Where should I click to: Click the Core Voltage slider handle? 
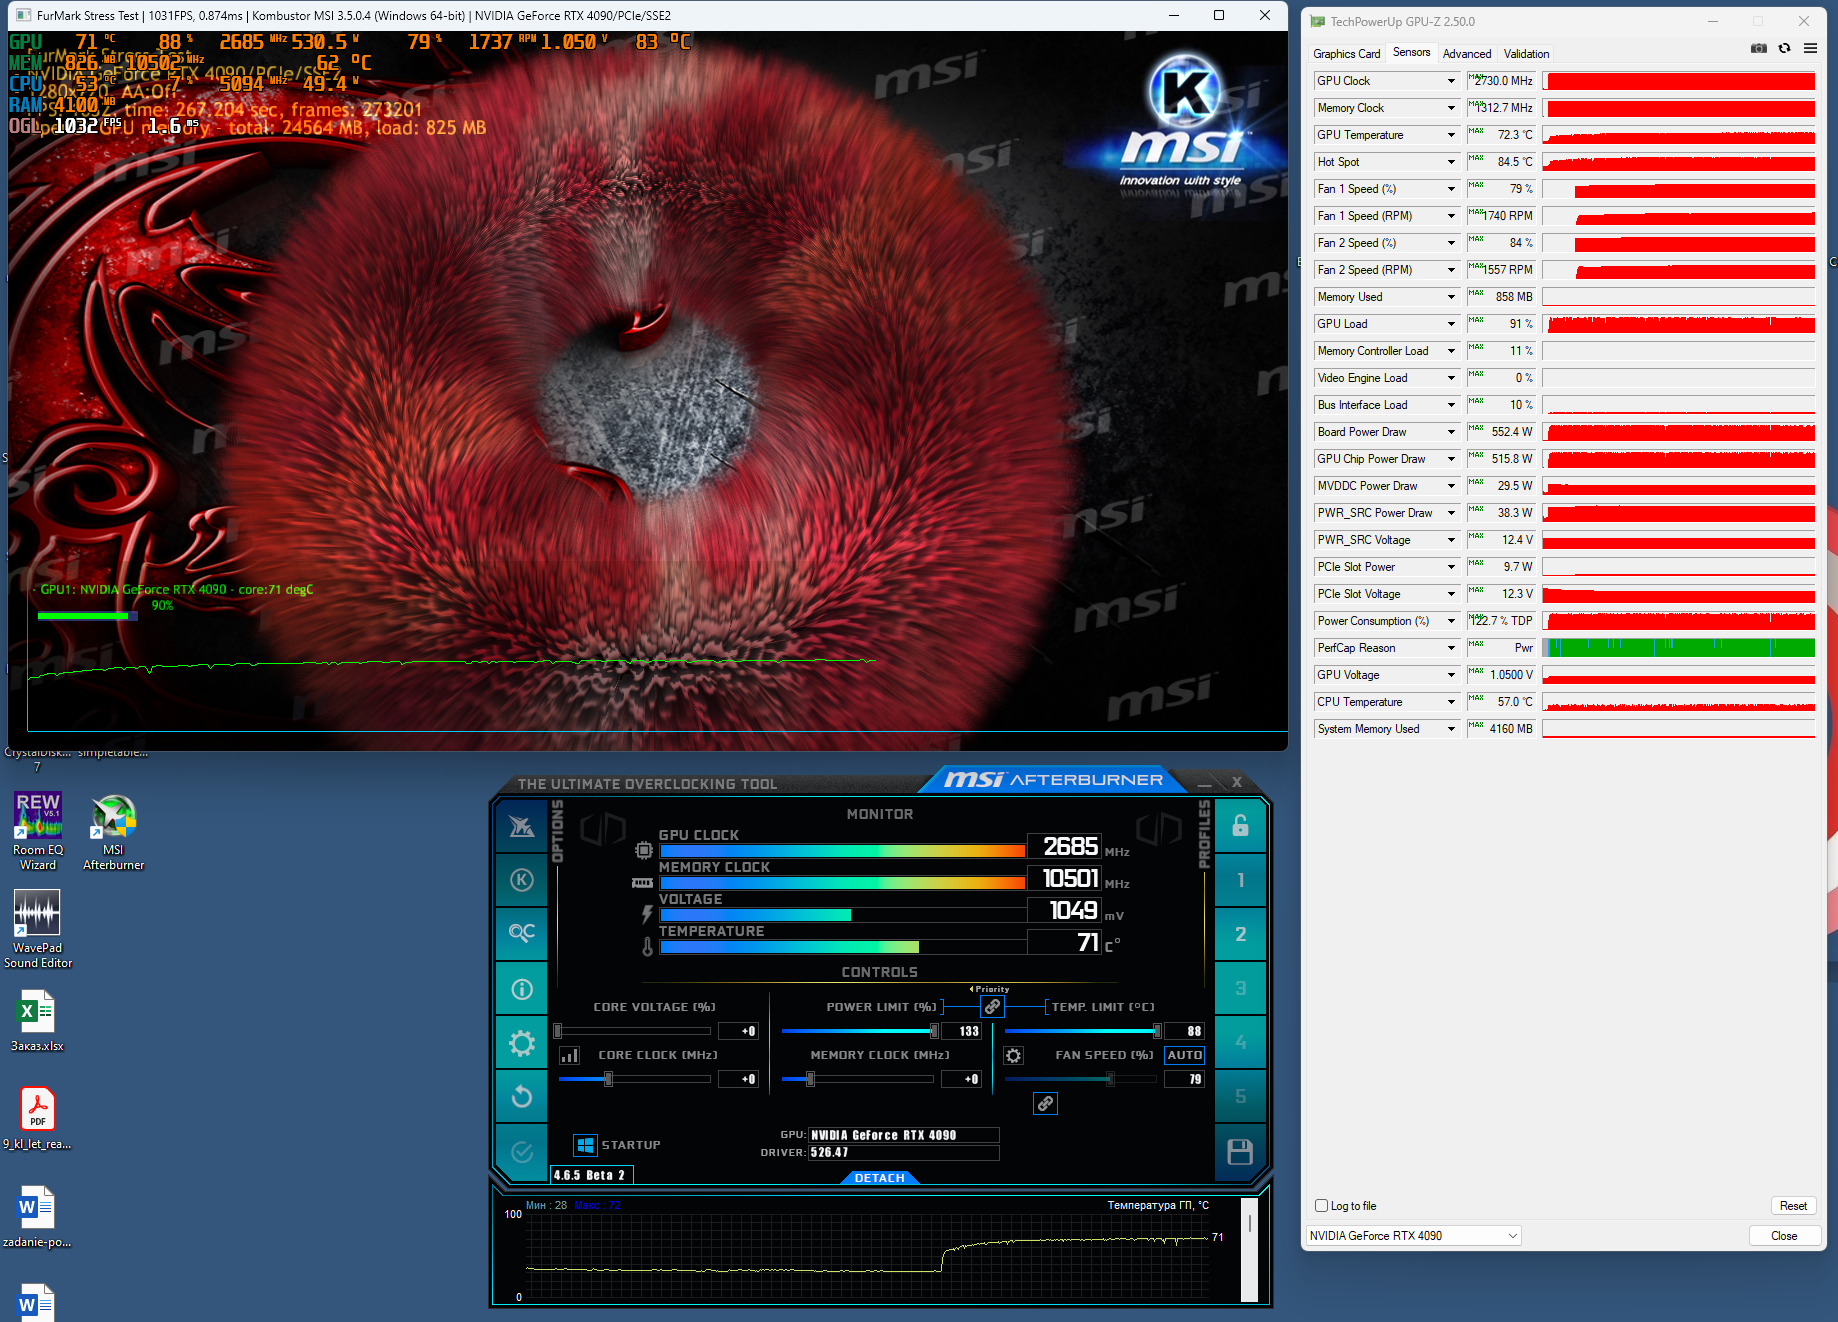558,1031
